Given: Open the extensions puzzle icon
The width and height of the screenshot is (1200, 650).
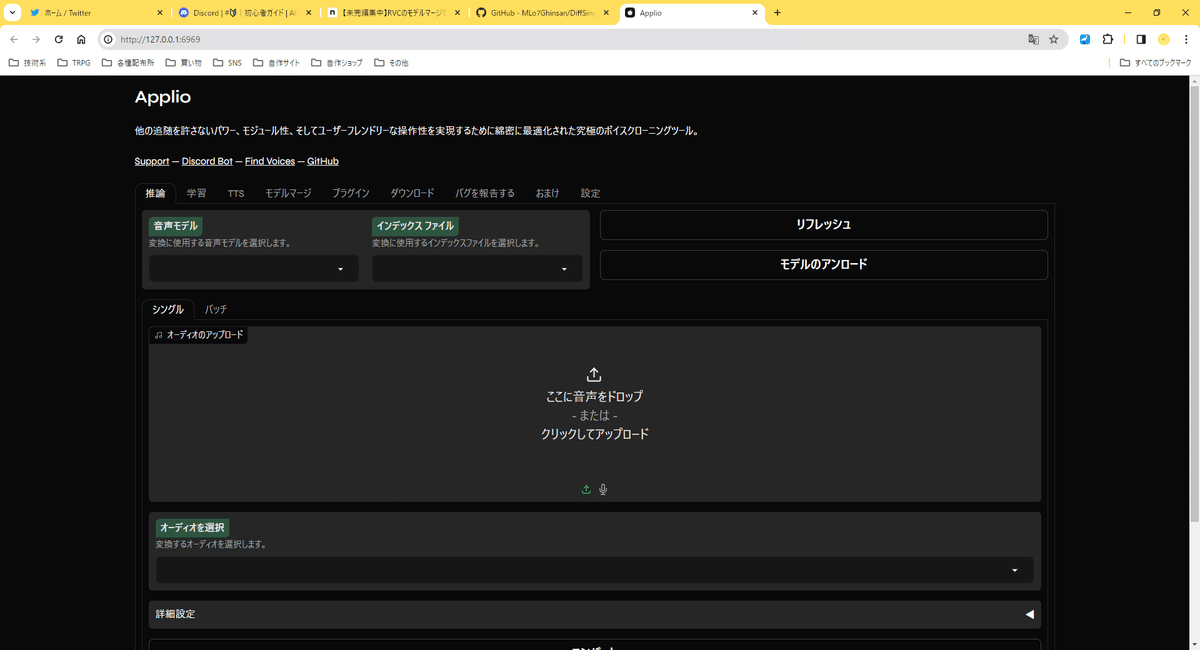Looking at the screenshot, I should 1108,39.
